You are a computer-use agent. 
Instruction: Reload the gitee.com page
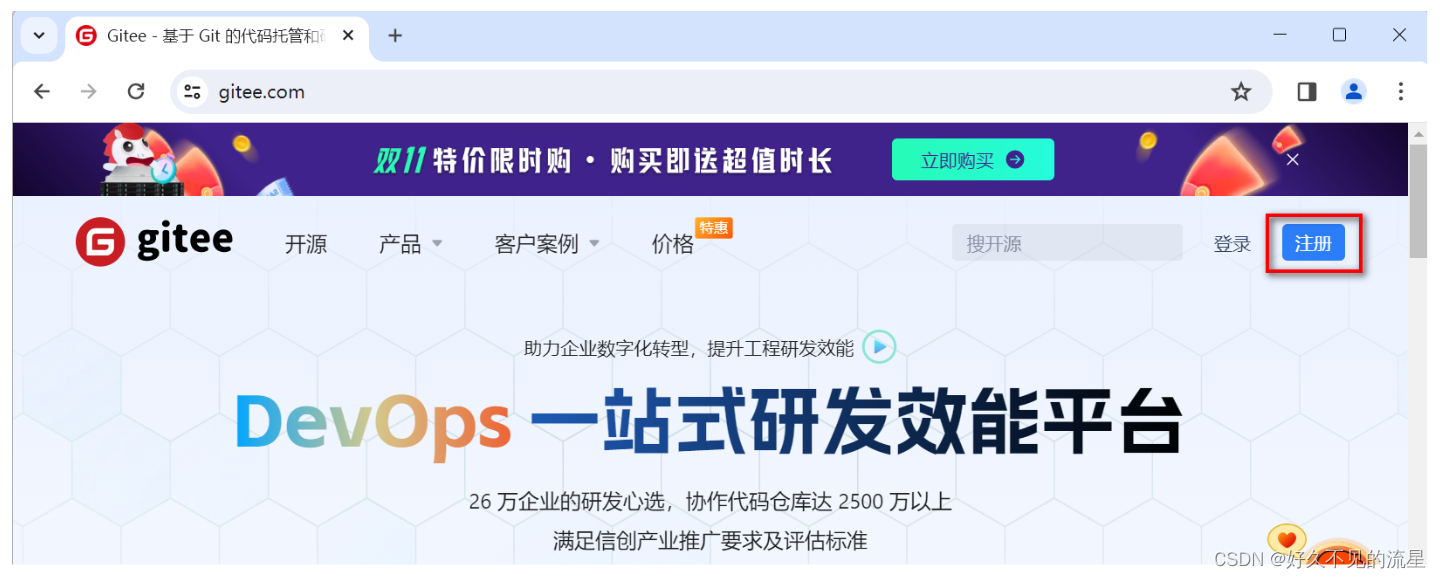(136, 92)
